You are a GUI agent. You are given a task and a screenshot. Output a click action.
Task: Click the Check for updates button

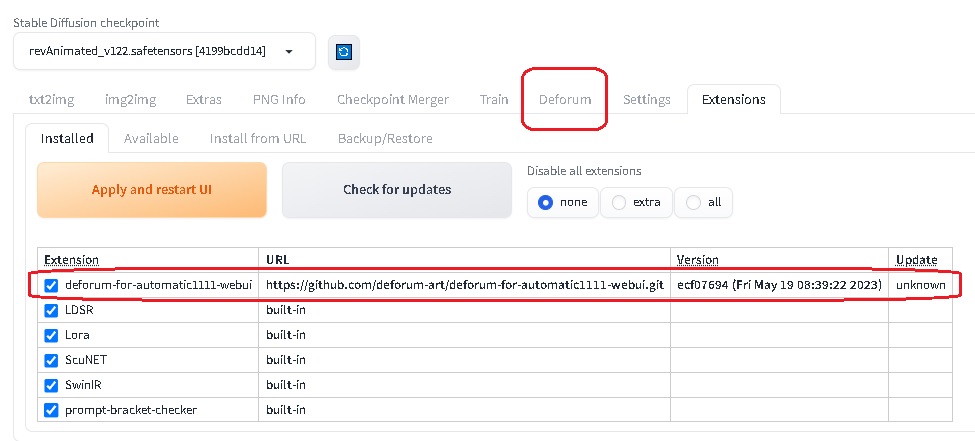coord(397,190)
